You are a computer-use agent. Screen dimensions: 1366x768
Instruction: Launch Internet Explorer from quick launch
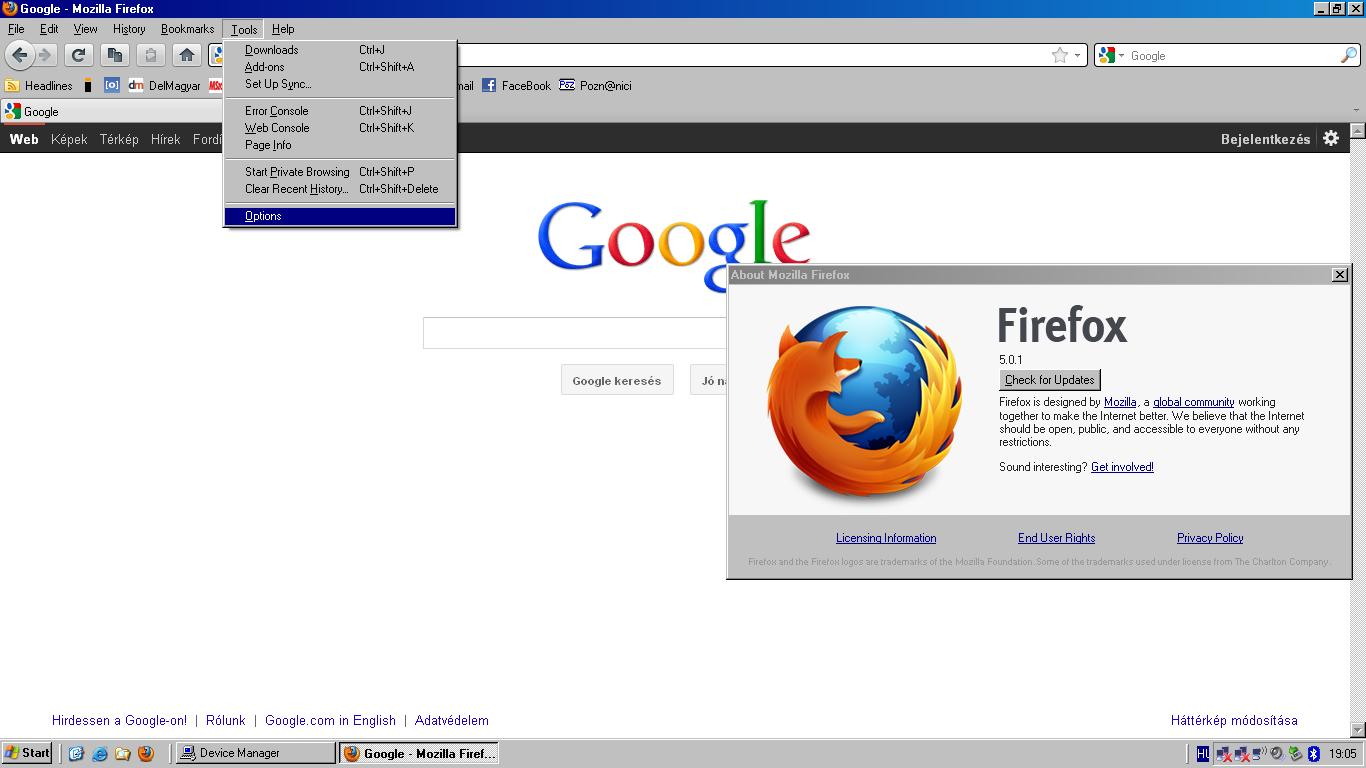coord(99,754)
